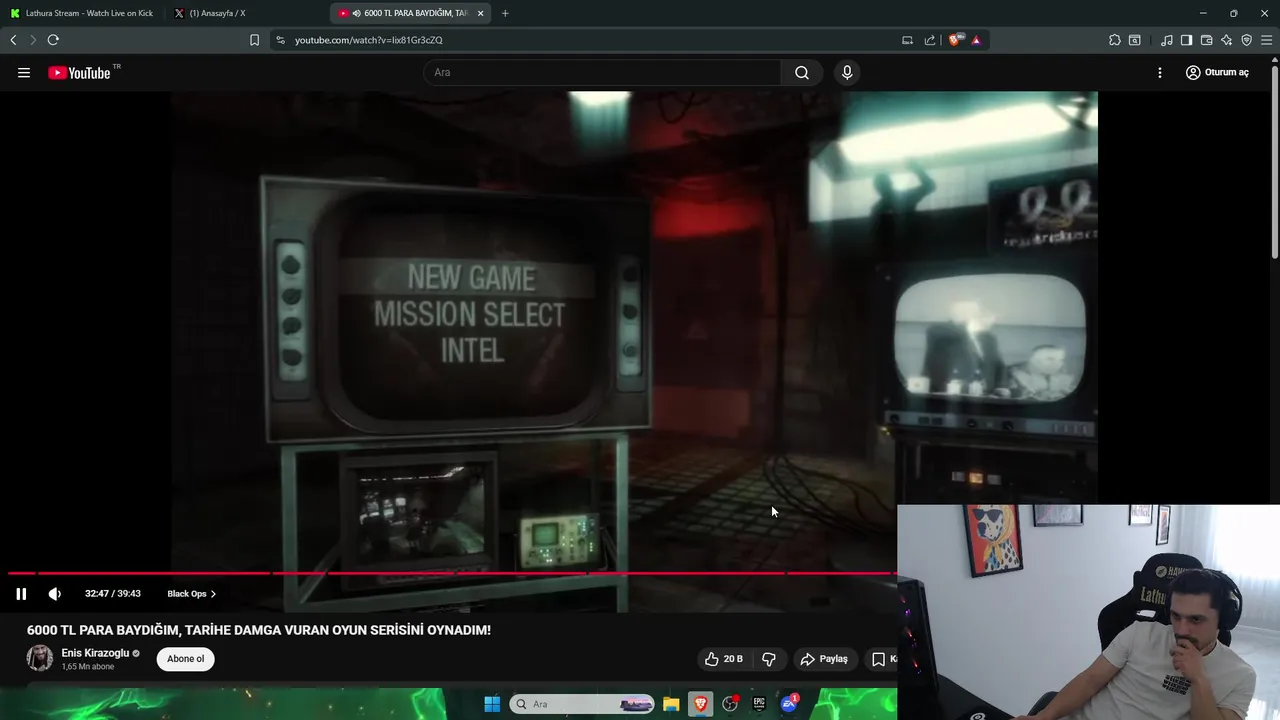Share the video via Paylaş

click(x=824, y=659)
